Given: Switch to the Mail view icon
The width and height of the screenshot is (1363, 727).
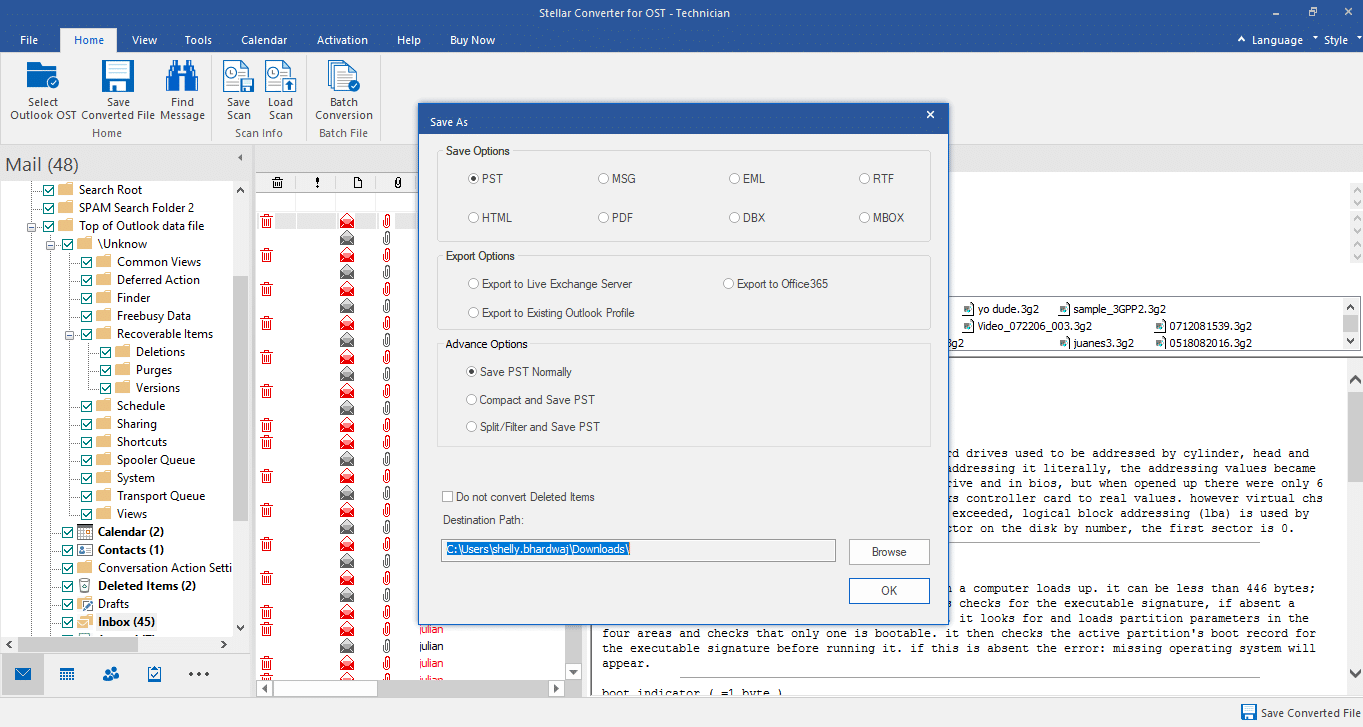Looking at the screenshot, I should (x=23, y=674).
